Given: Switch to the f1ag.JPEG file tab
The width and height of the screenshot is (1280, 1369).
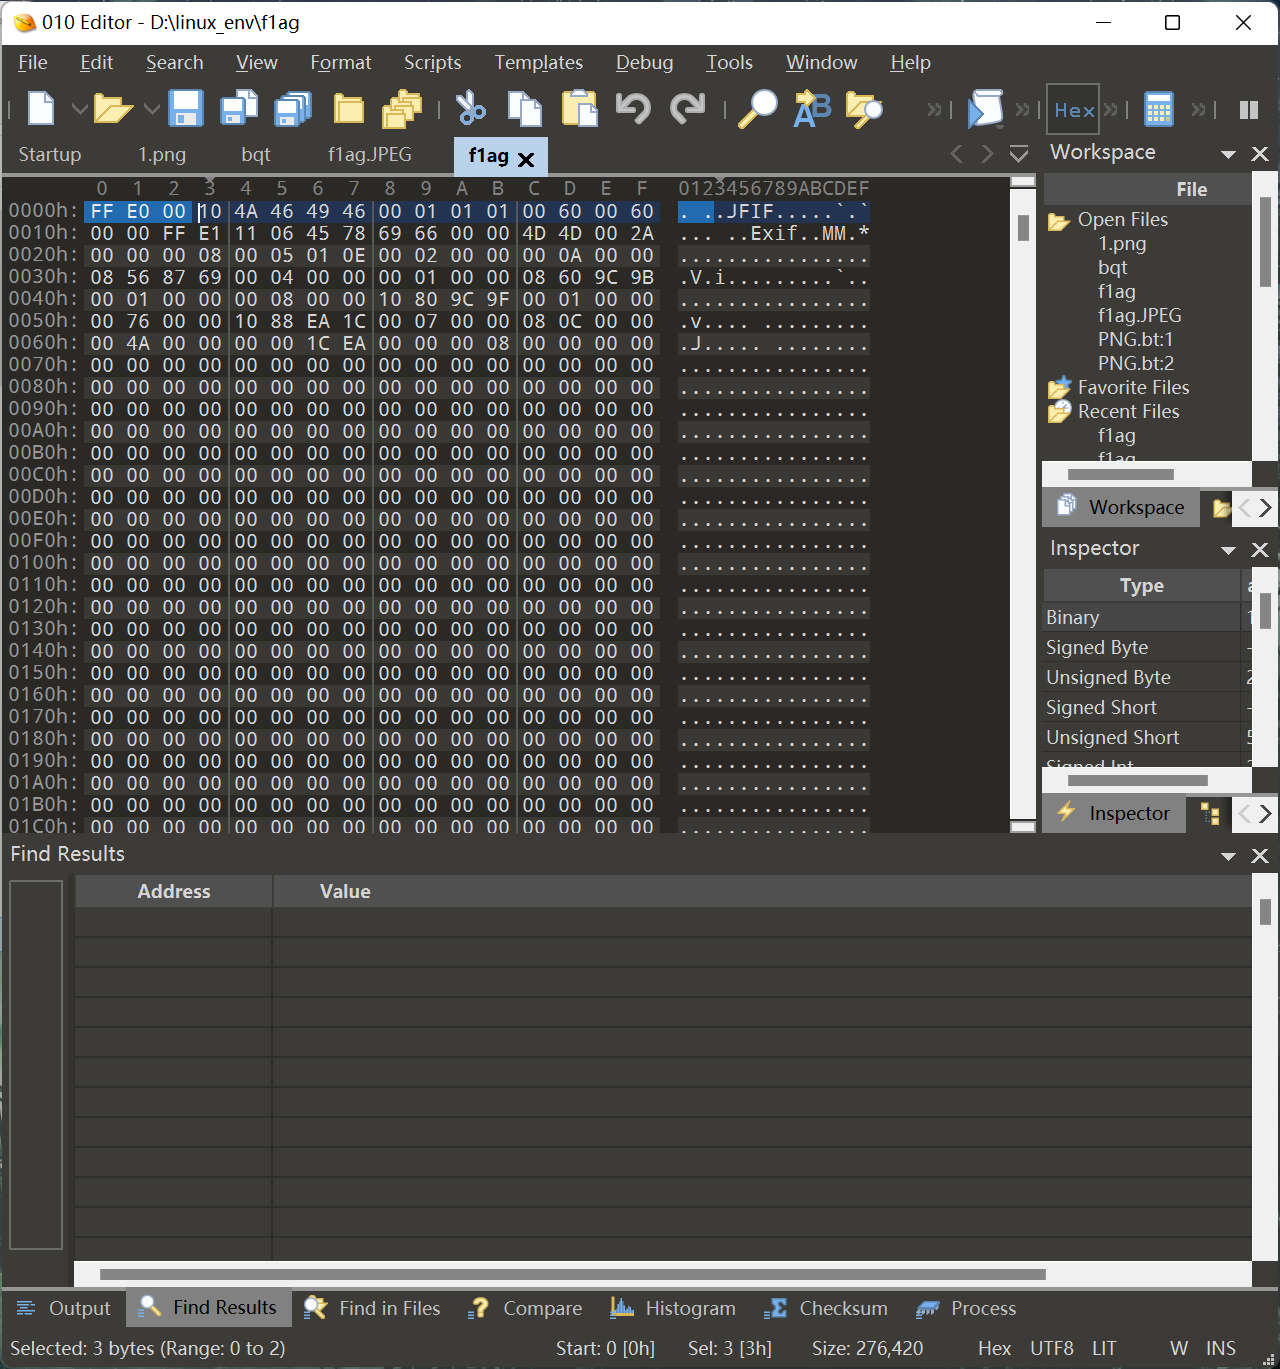Looking at the screenshot, I should click(x=370, y=155).
